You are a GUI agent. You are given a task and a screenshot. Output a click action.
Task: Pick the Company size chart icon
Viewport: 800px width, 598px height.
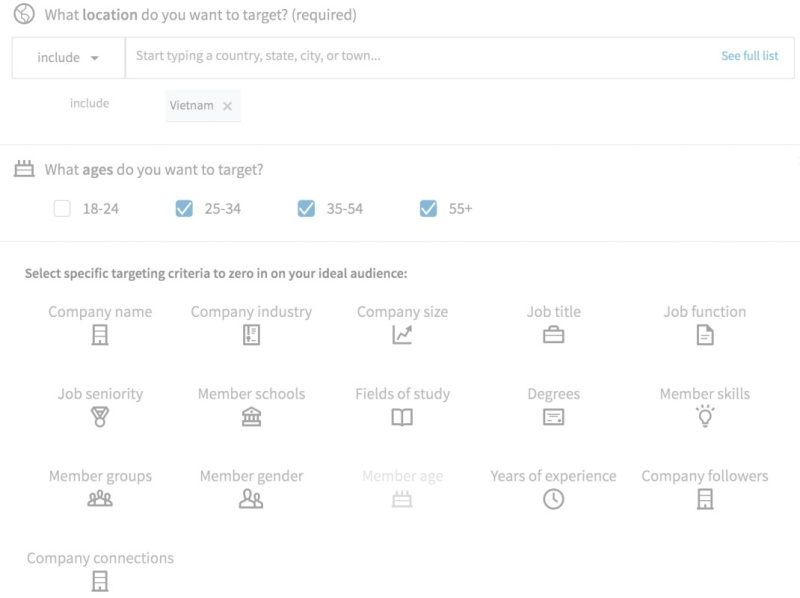pyautogui.click(x=402, y=335)
